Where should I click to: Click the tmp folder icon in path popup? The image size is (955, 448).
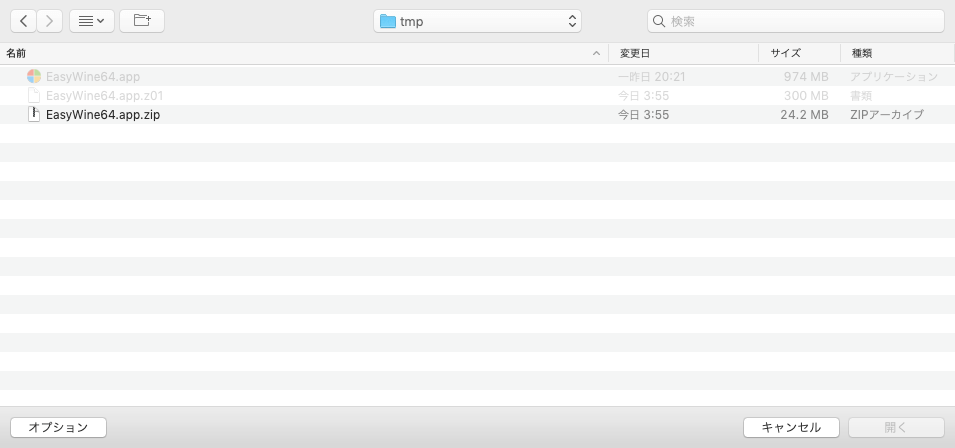tap(387, 21)
